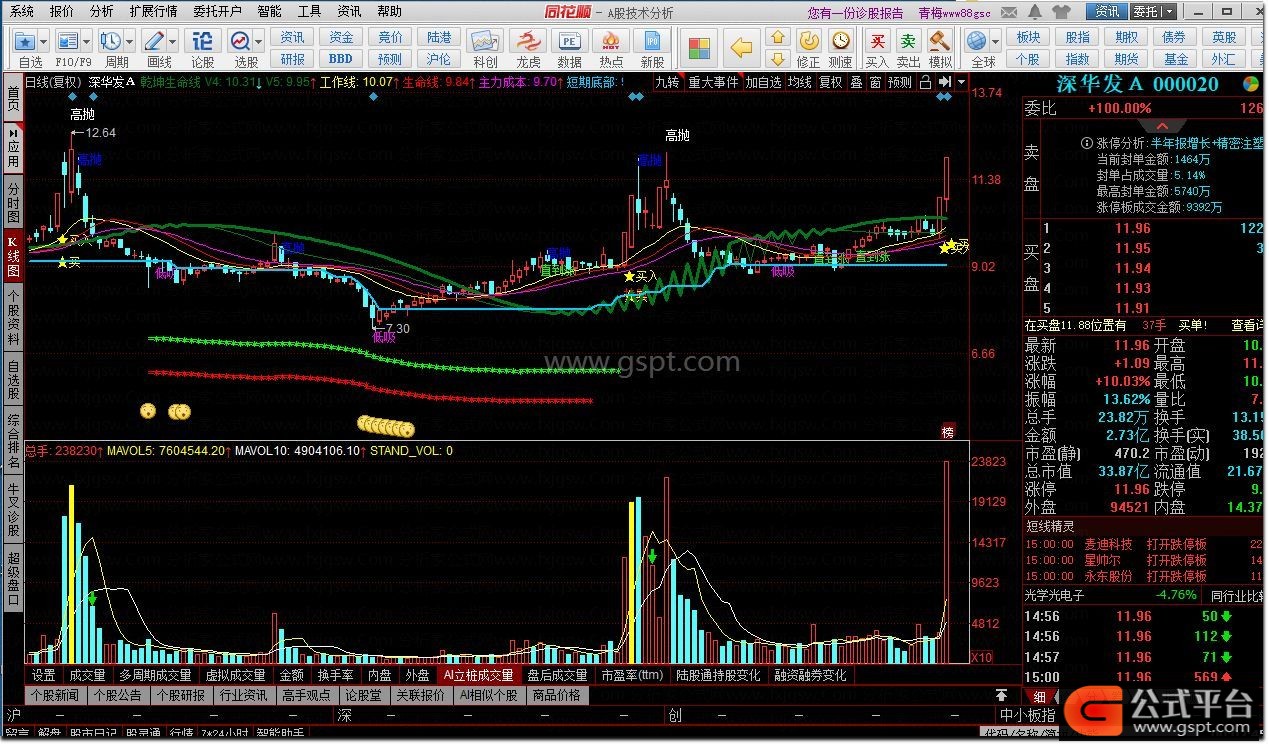The height and width of the screenshot is (744, 1269).
Task: Click the BBD toolbar button
Action: click(341, 59)
